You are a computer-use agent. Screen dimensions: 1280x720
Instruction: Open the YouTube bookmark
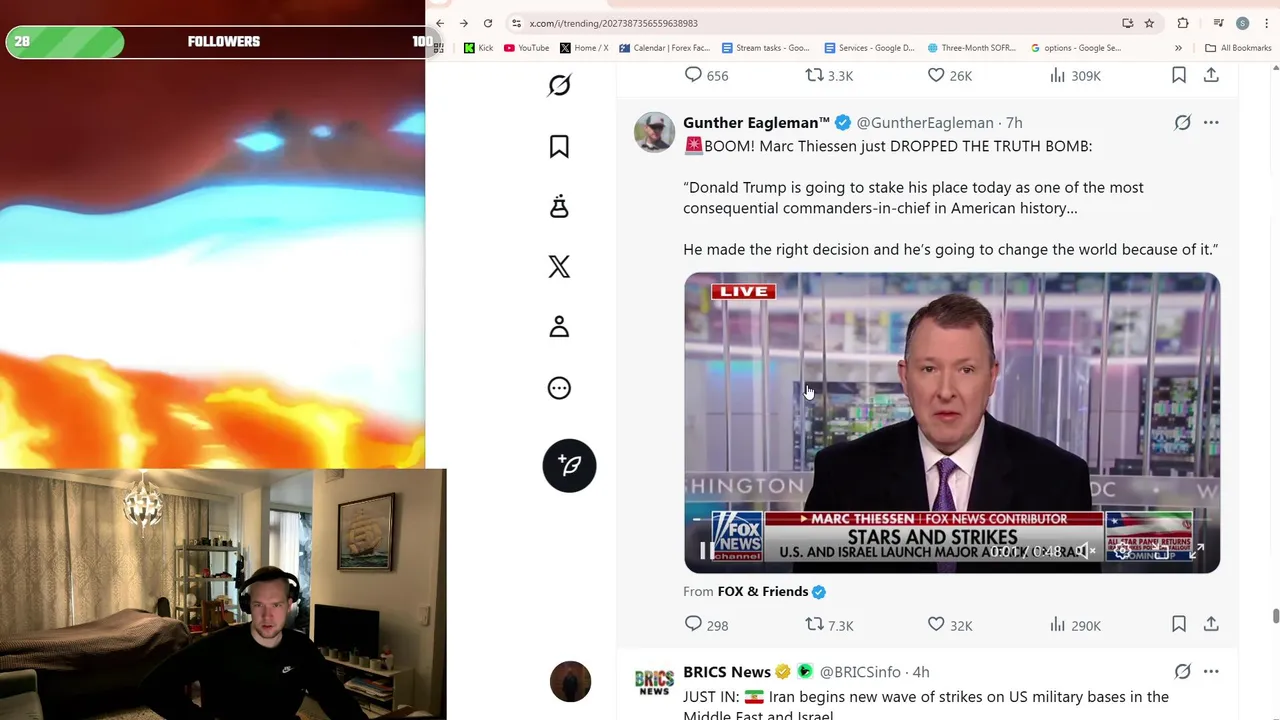tap(527, 48)
